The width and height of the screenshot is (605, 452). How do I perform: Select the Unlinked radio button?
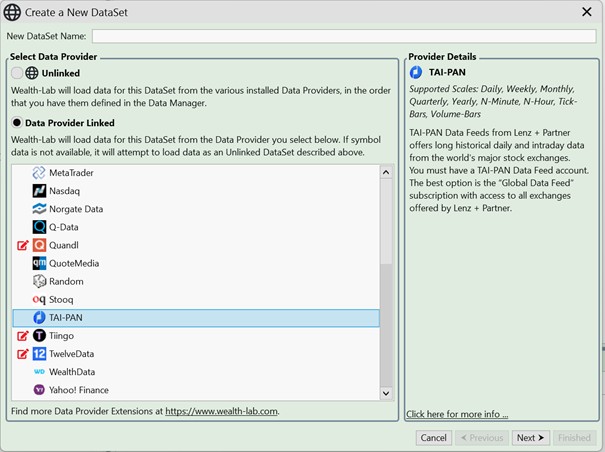point(17,73)
